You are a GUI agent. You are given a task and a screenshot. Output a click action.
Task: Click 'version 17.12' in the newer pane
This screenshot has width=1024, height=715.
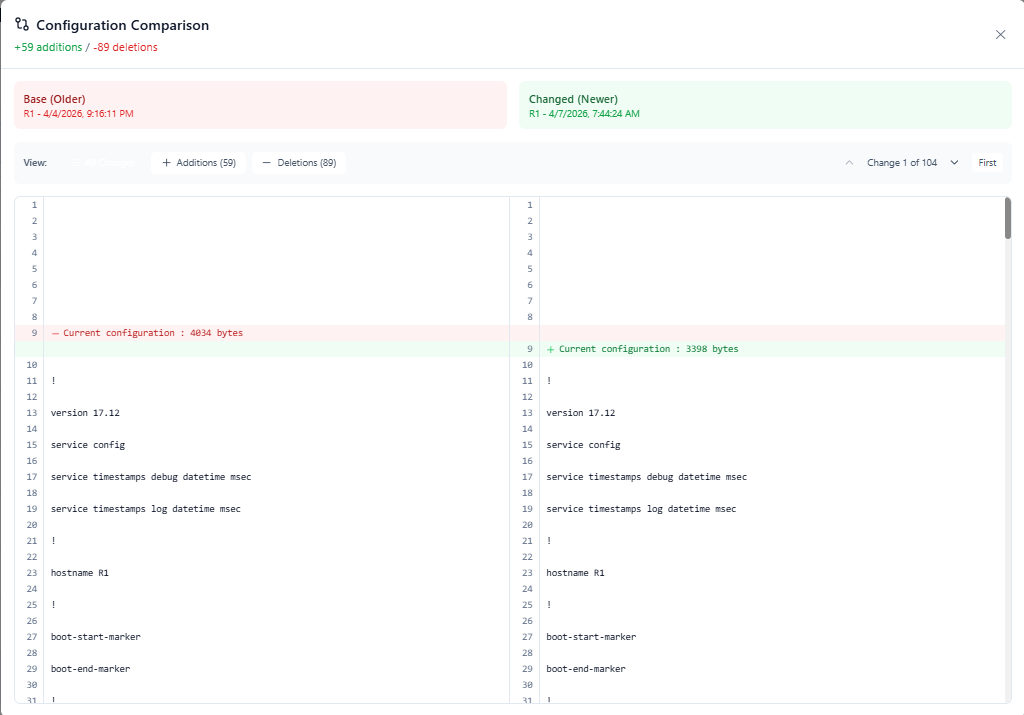coord(581,413)
